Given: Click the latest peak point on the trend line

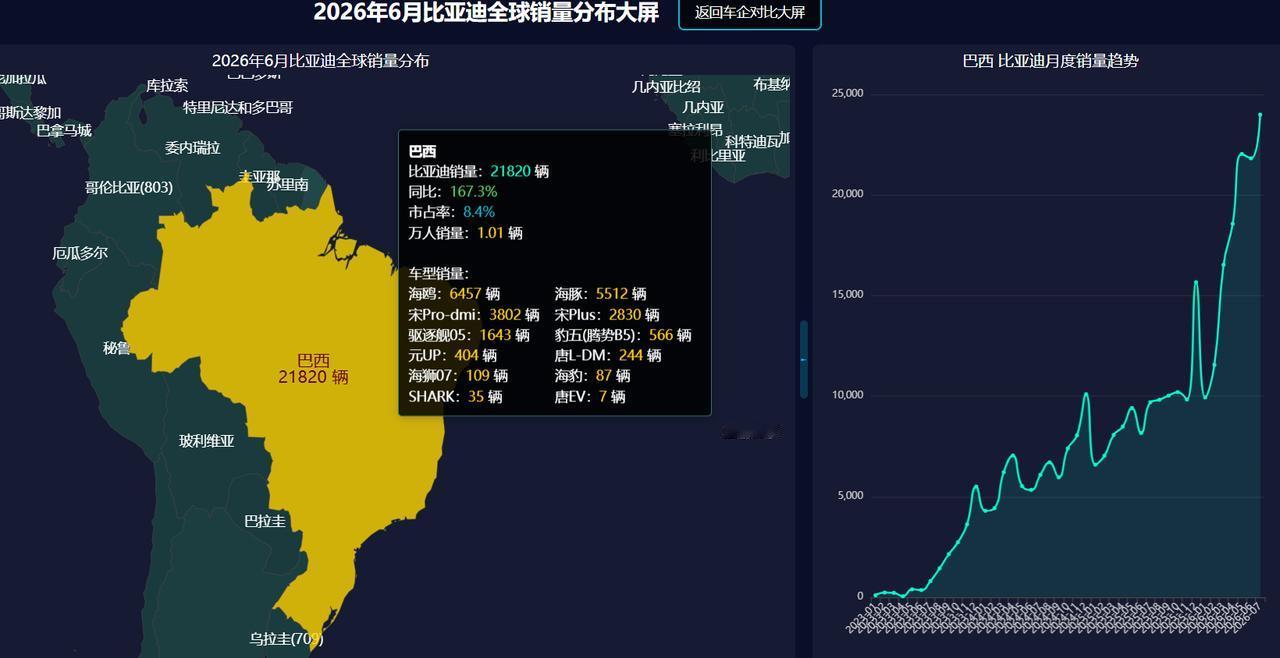Looking at the screenshot, I should 1260,115.
